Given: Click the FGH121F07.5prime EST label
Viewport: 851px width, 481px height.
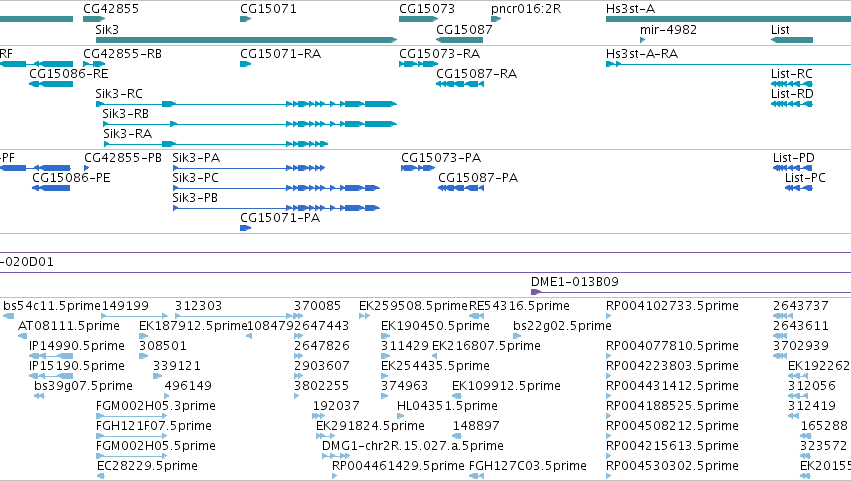Looking at the screenshot, I should [x=154, y=426].
